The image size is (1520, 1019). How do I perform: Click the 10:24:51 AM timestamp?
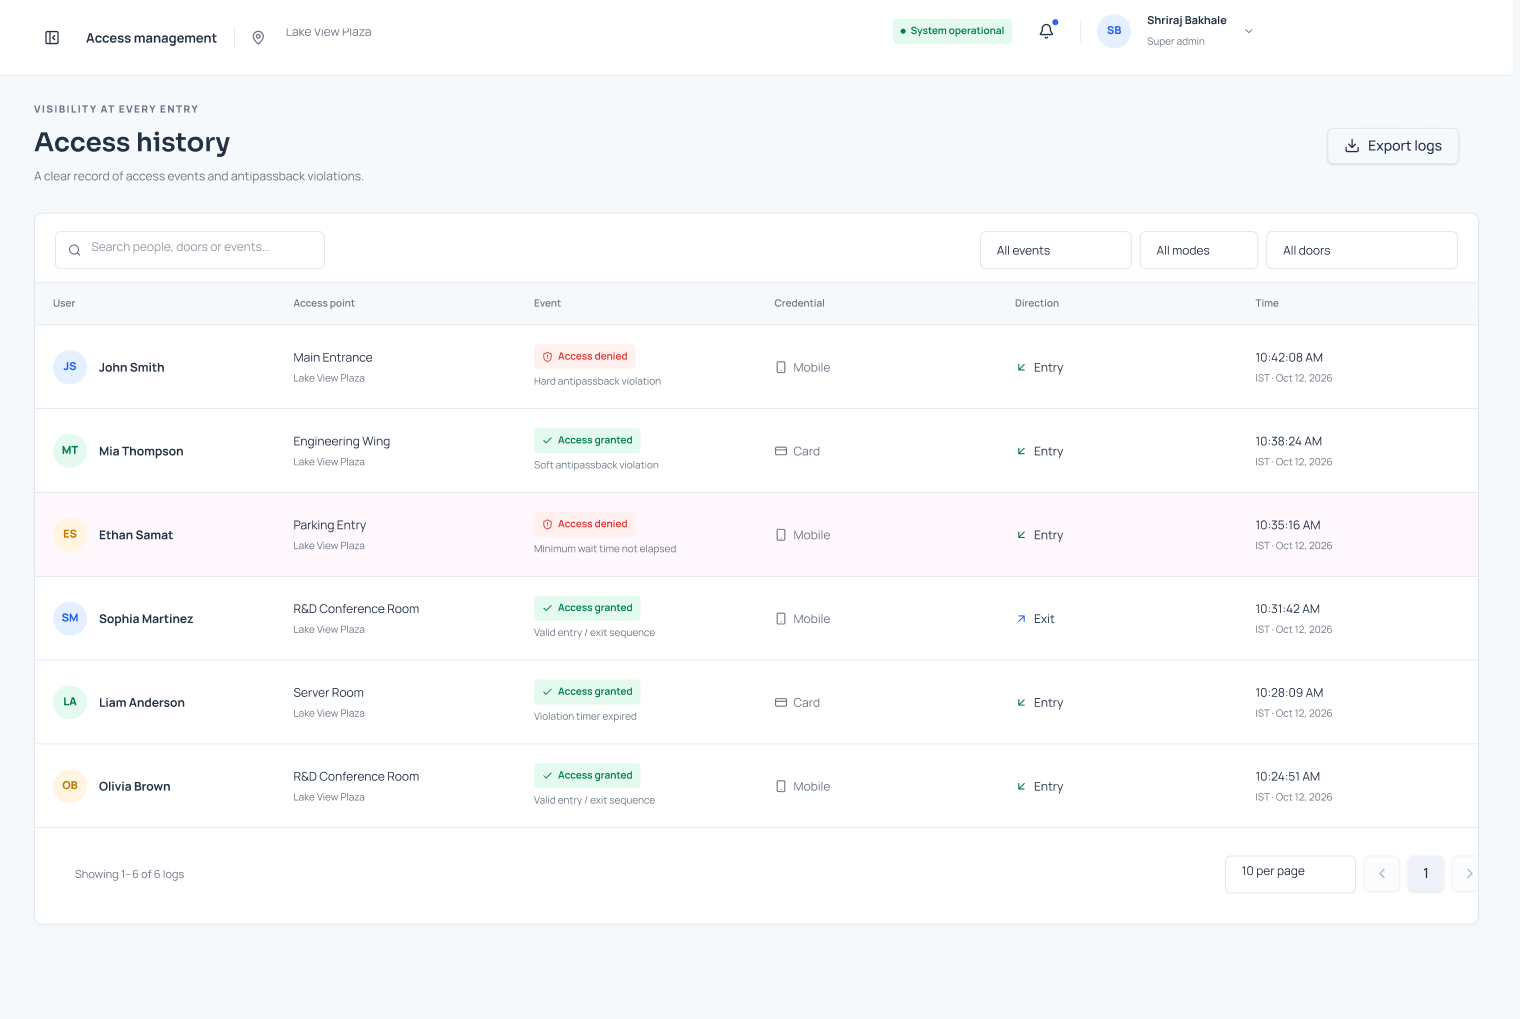[x=1288, y=777]
